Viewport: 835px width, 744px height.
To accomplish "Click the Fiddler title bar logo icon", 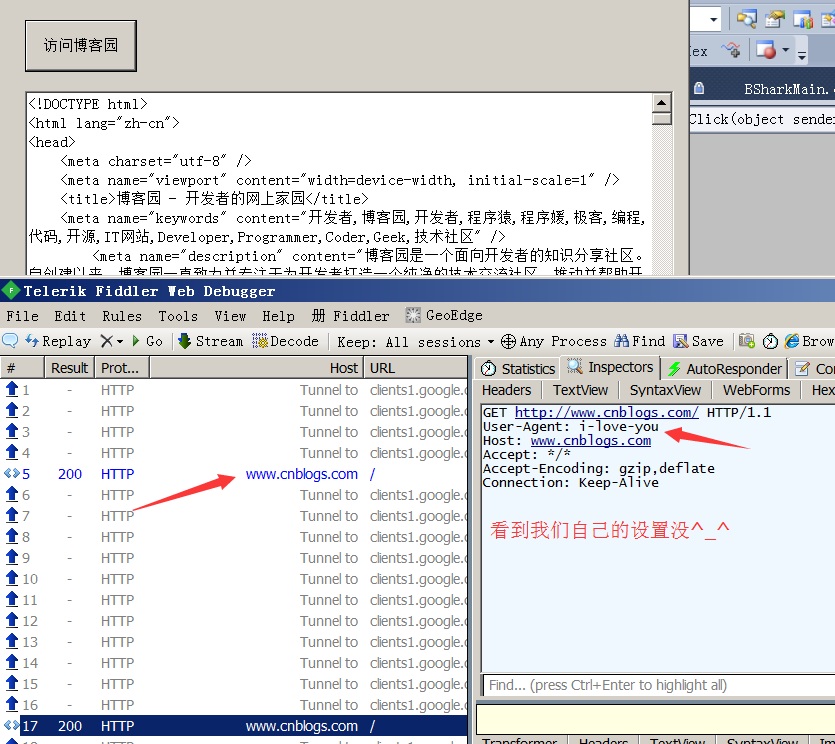I will point(11,291).
